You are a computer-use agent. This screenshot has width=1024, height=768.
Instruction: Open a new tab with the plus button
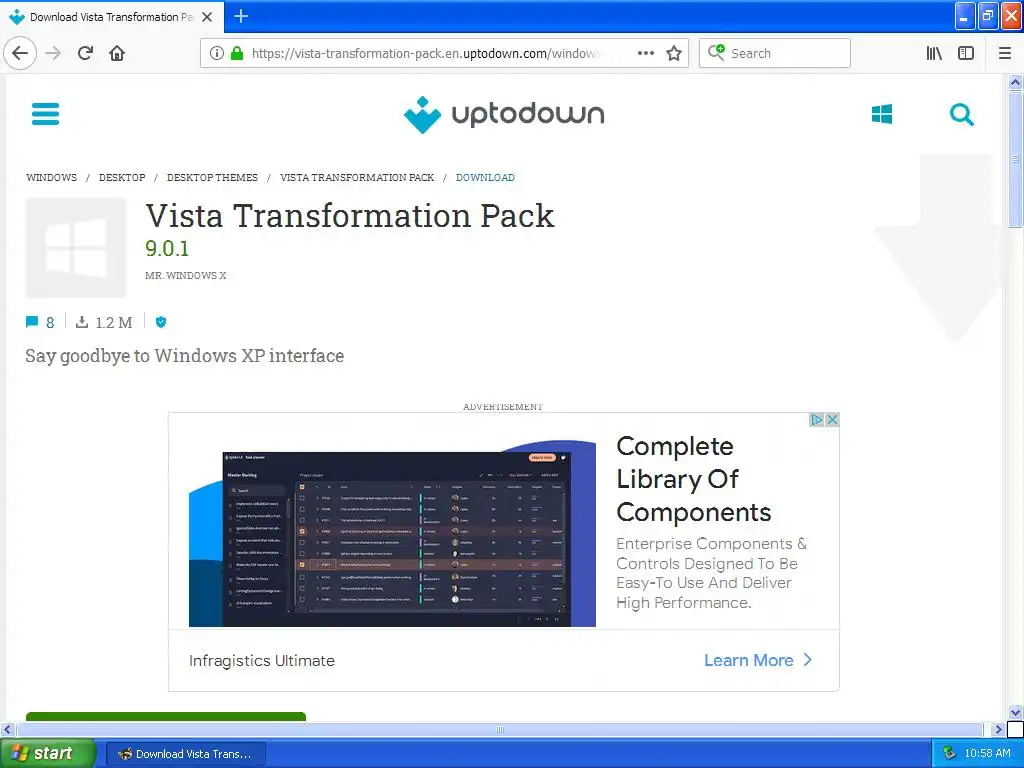pyautogui.click(x=241, y=16)
